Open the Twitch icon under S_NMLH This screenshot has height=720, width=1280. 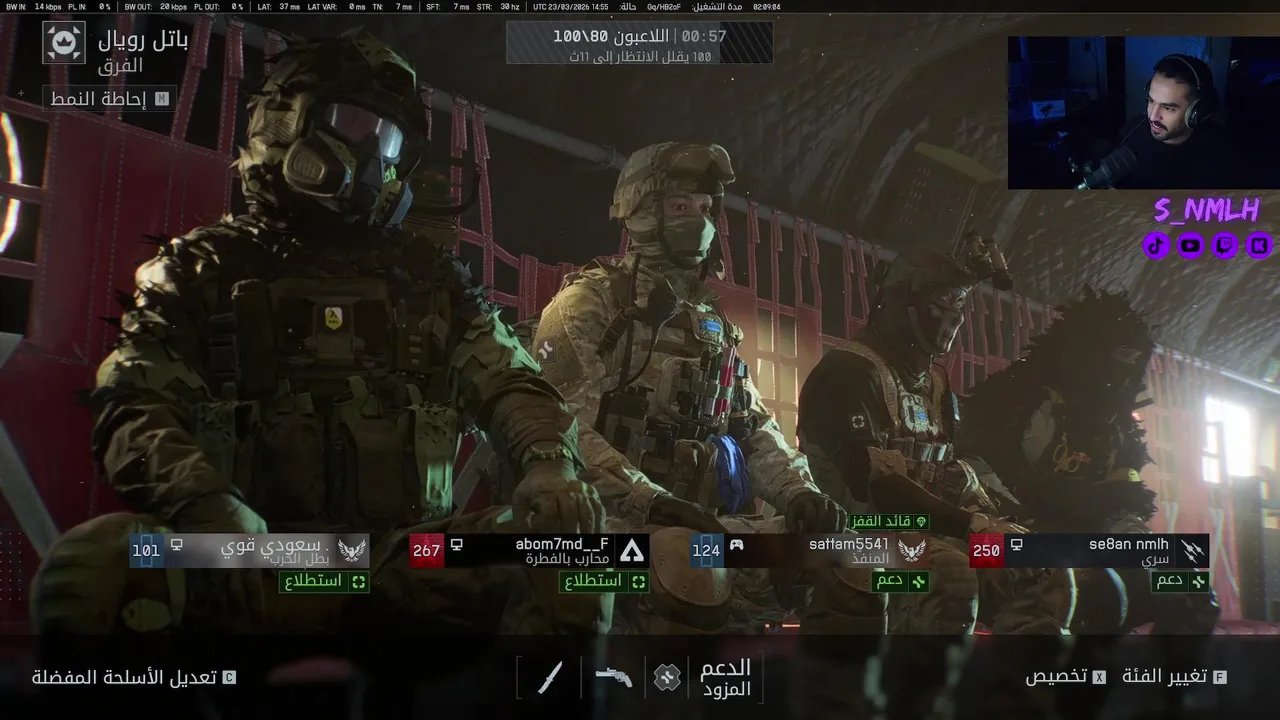(1225, 245)
